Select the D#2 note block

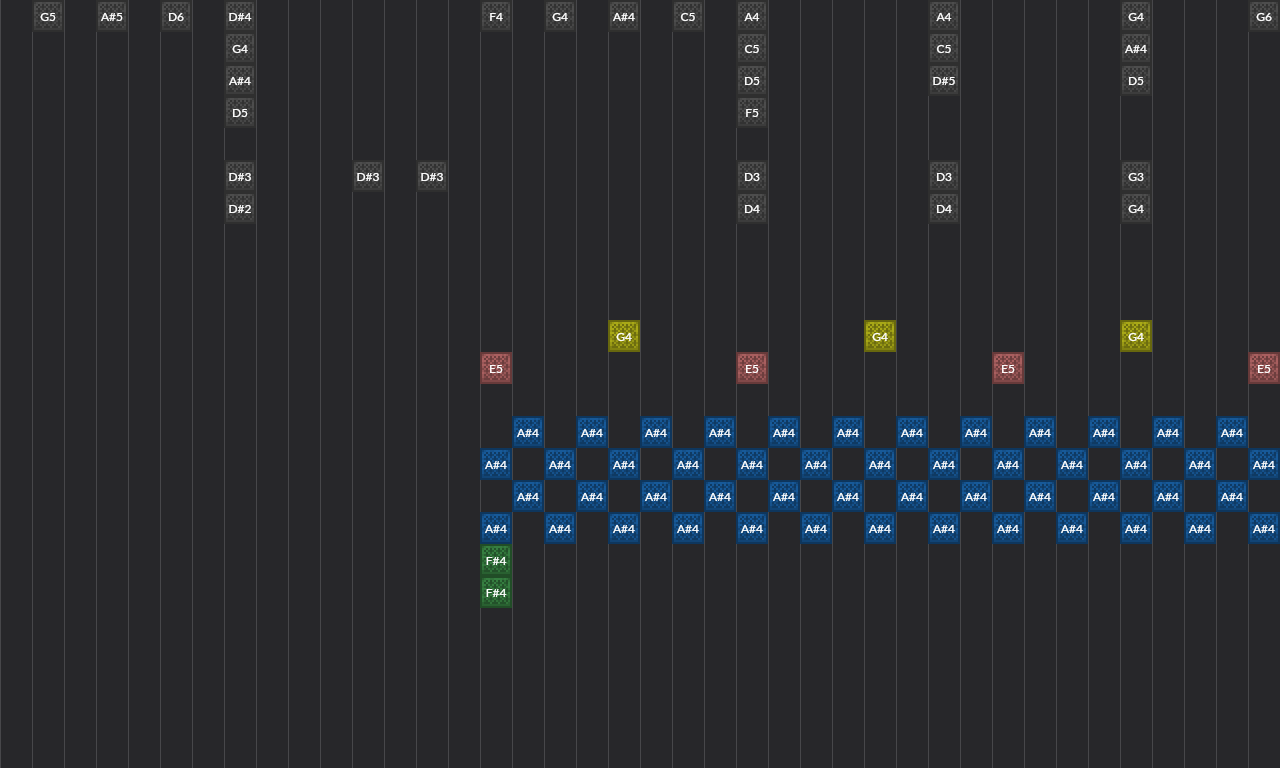coord(240,209)
